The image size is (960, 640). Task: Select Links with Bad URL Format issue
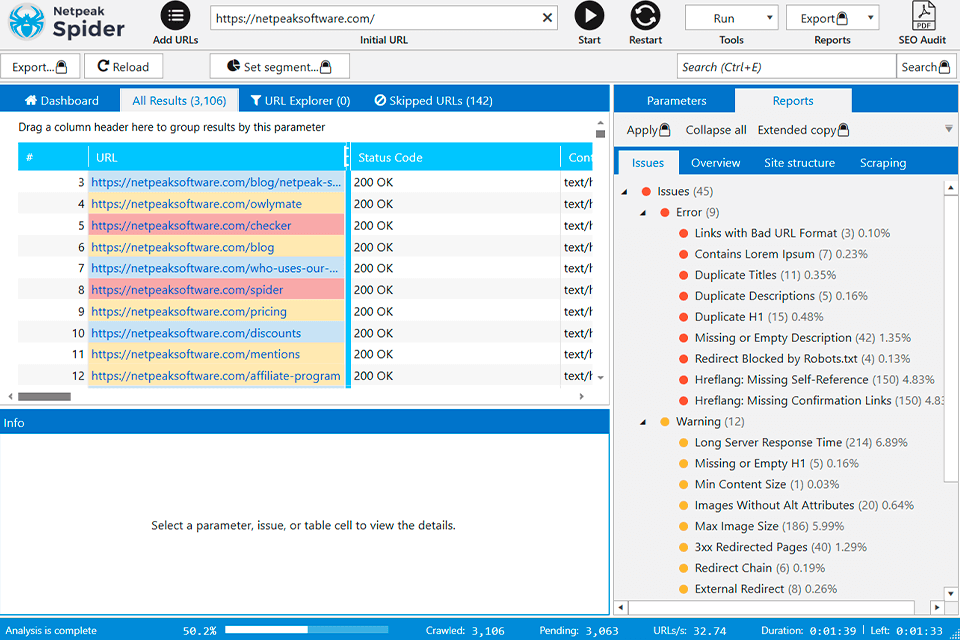[792, 233]
